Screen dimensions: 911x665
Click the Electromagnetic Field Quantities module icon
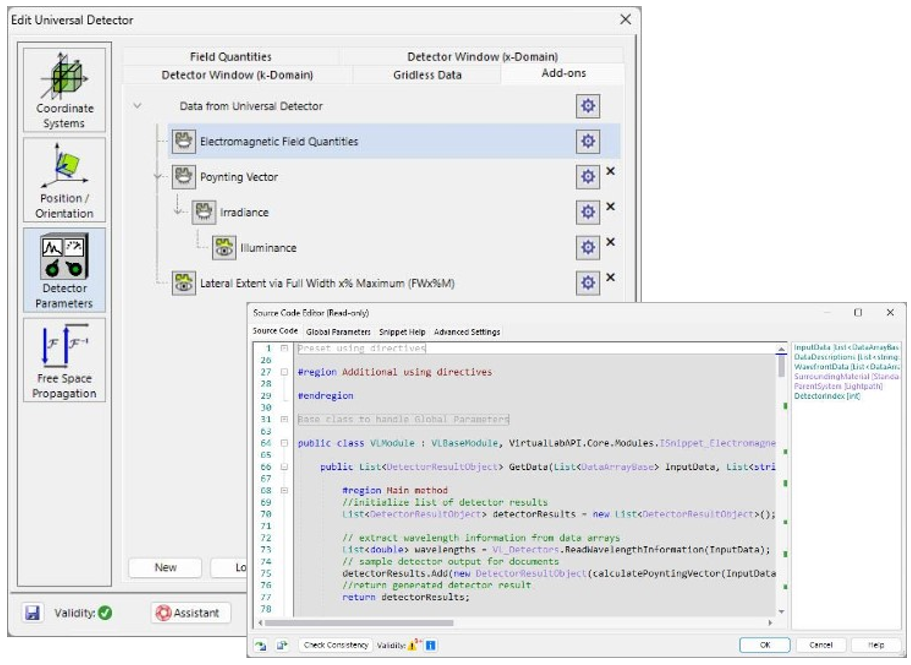[184, 141]
